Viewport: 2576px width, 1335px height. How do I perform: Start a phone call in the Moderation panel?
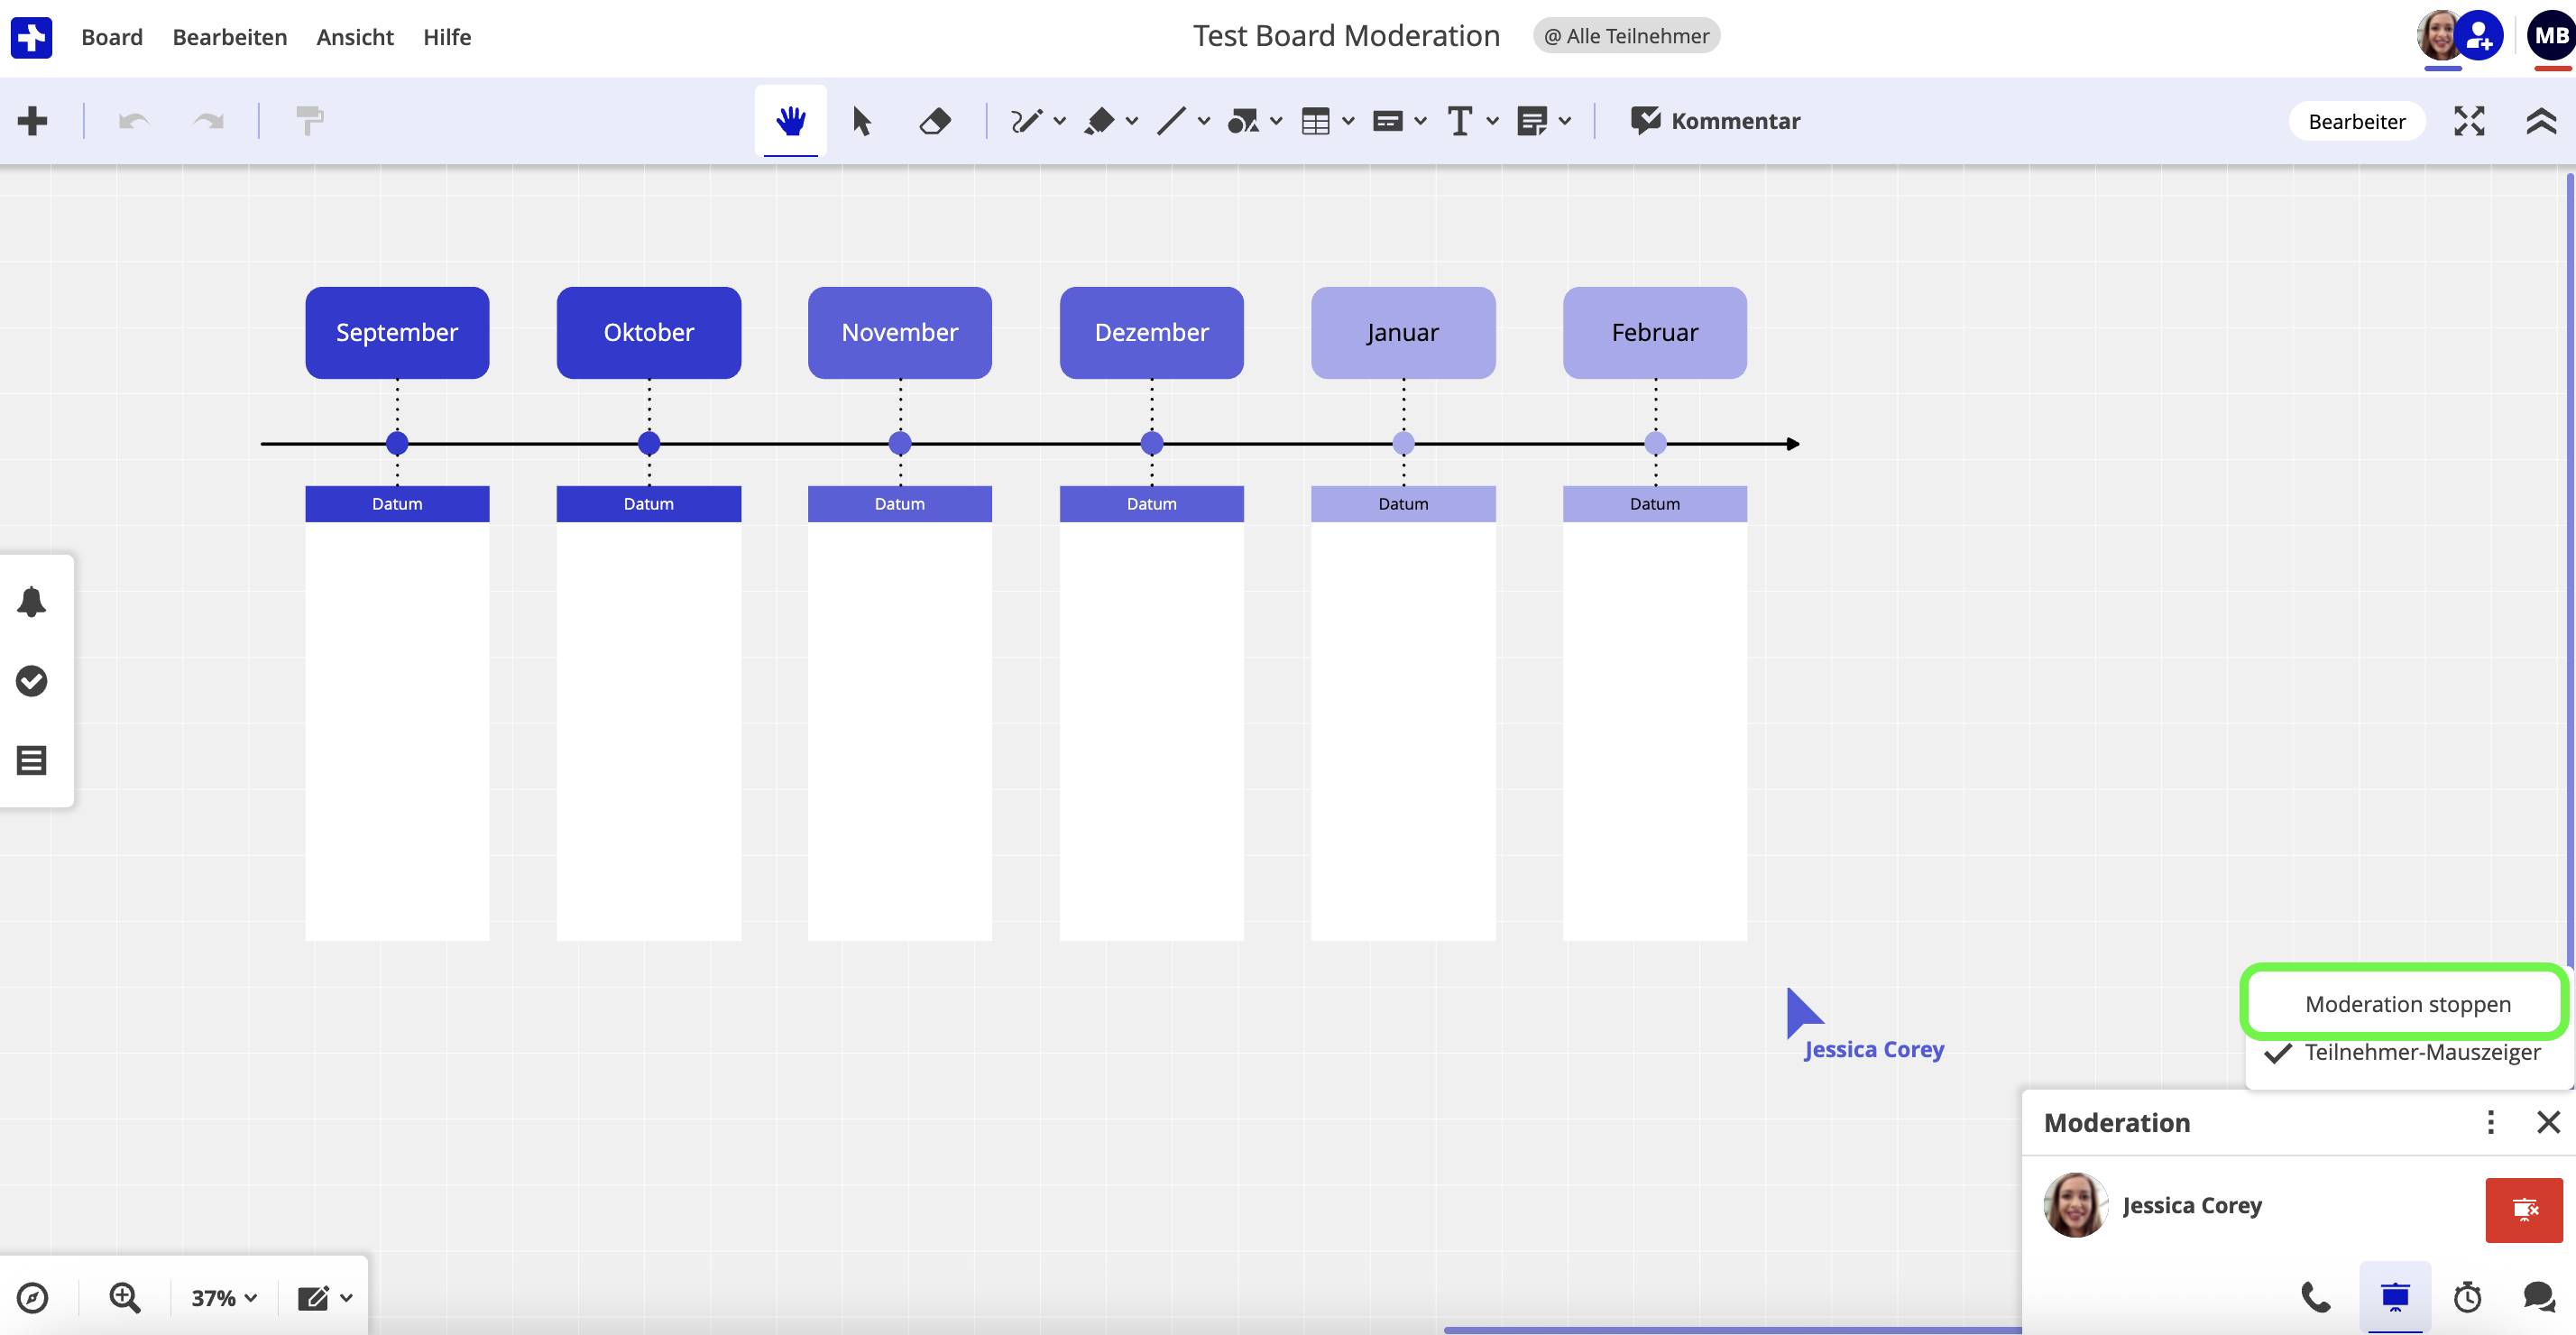[2315, 1297]
